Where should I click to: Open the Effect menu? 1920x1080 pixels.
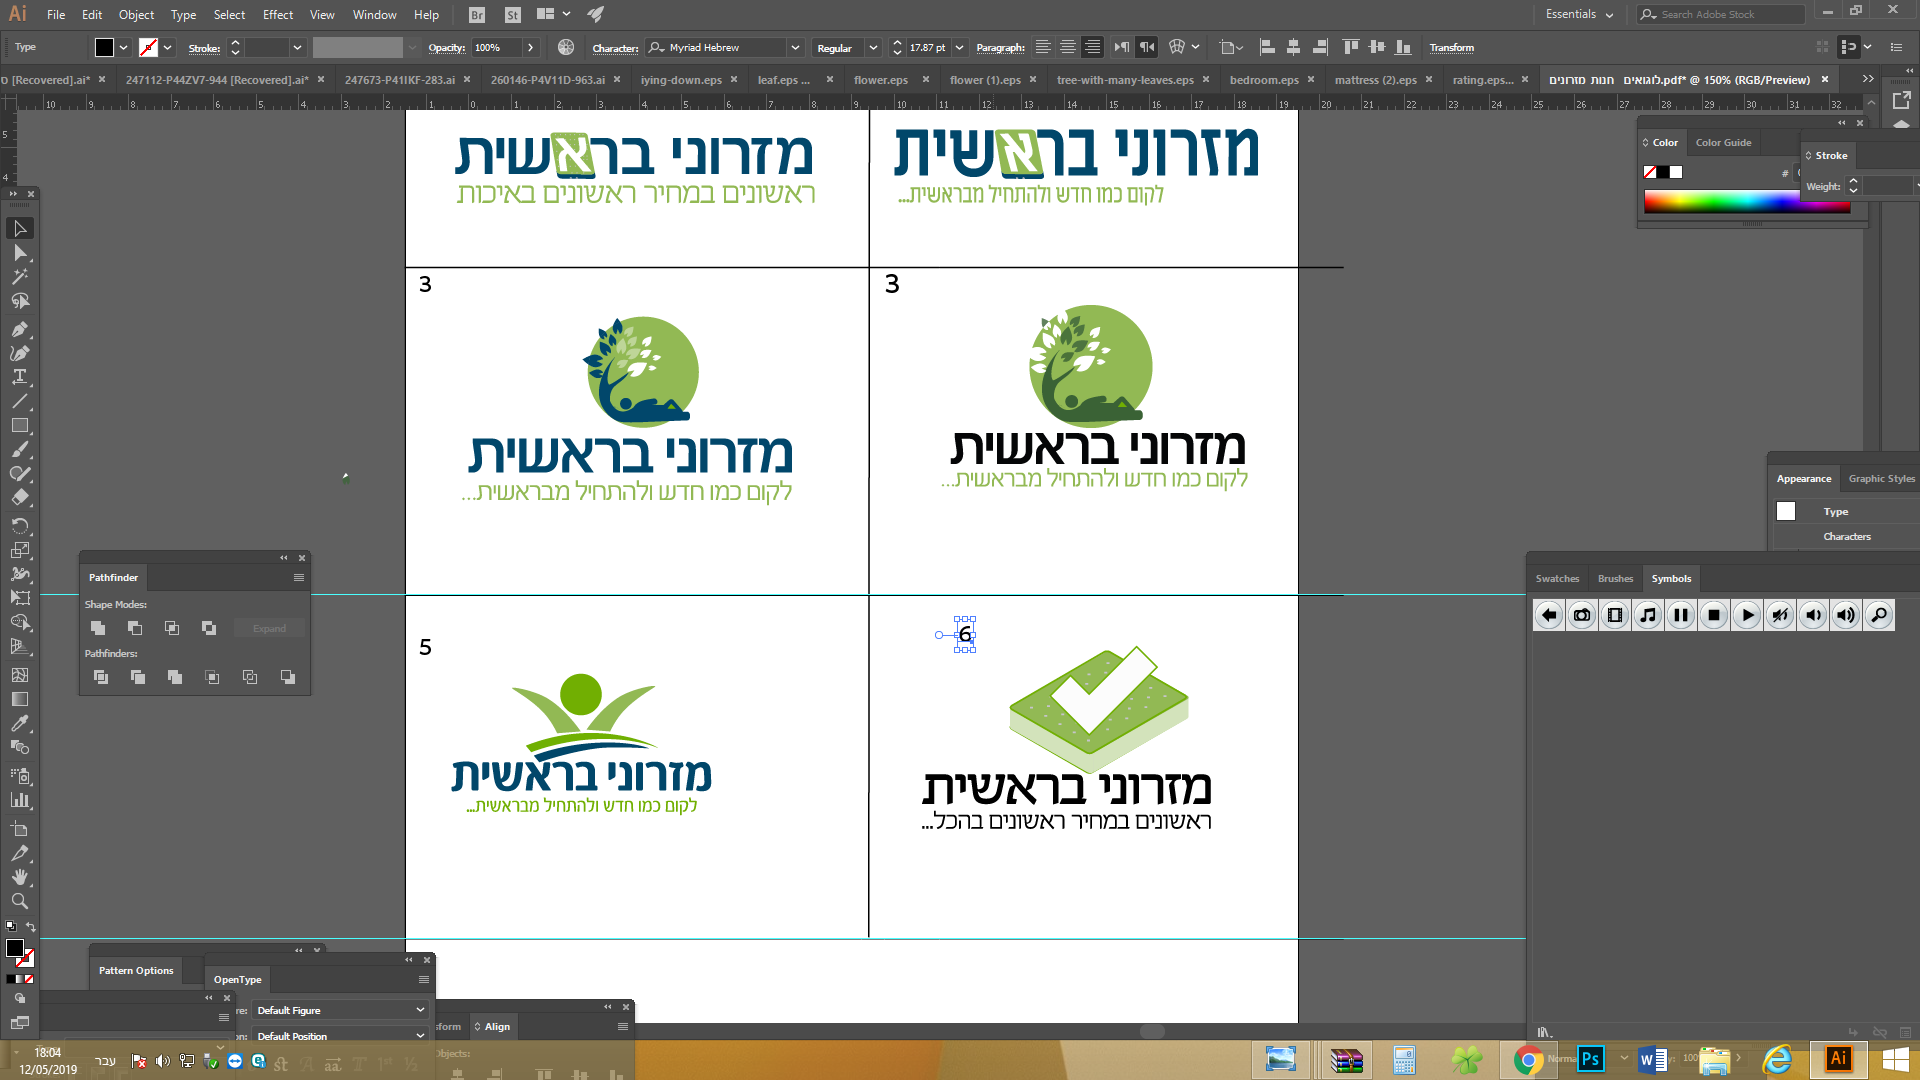[x=277, y=14]
